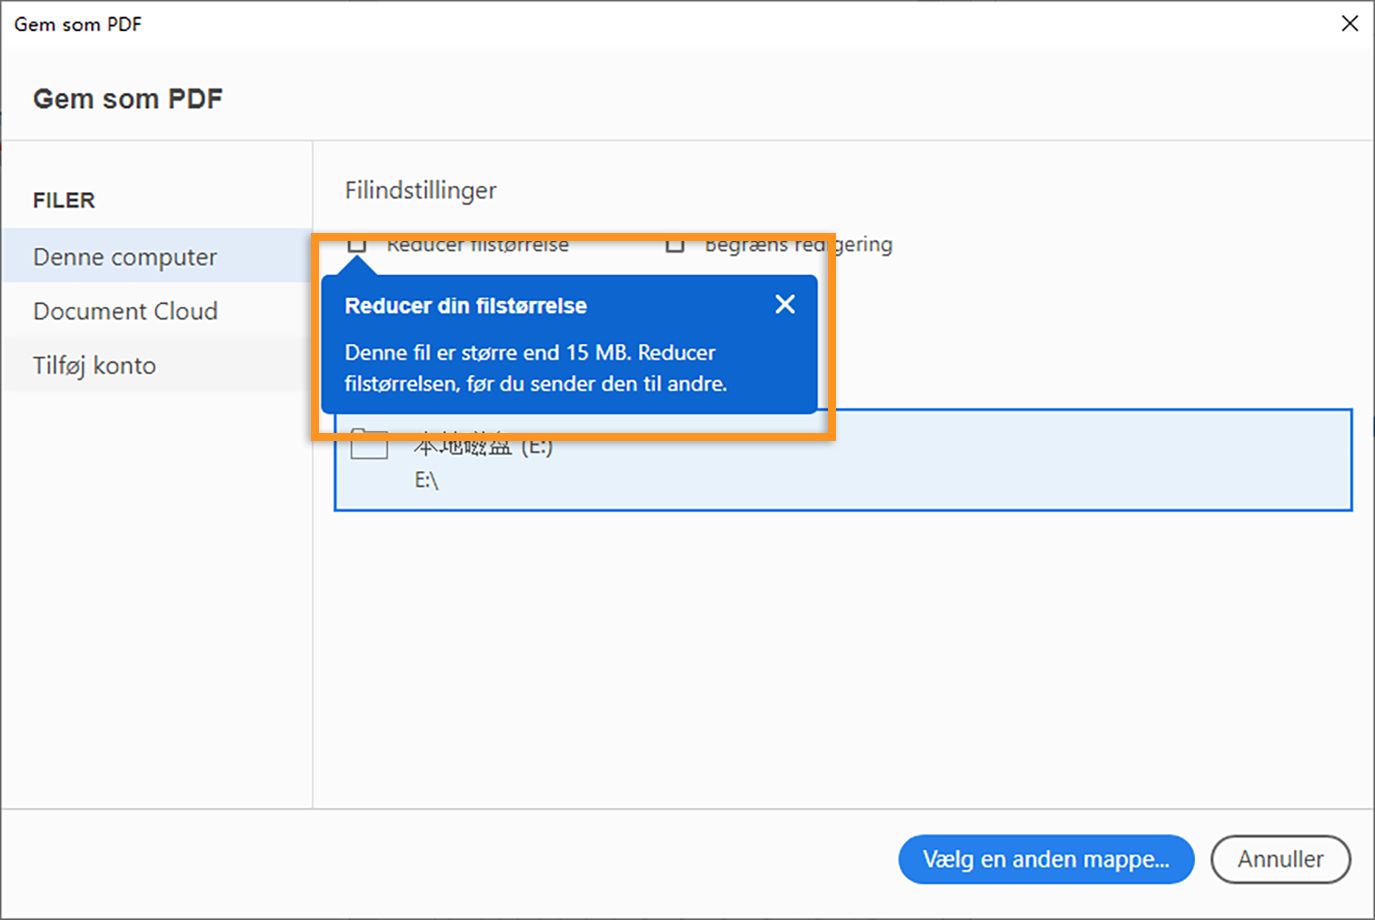
Task: Click the FILER sidebar heading
Action: click(x=64, y=200)
